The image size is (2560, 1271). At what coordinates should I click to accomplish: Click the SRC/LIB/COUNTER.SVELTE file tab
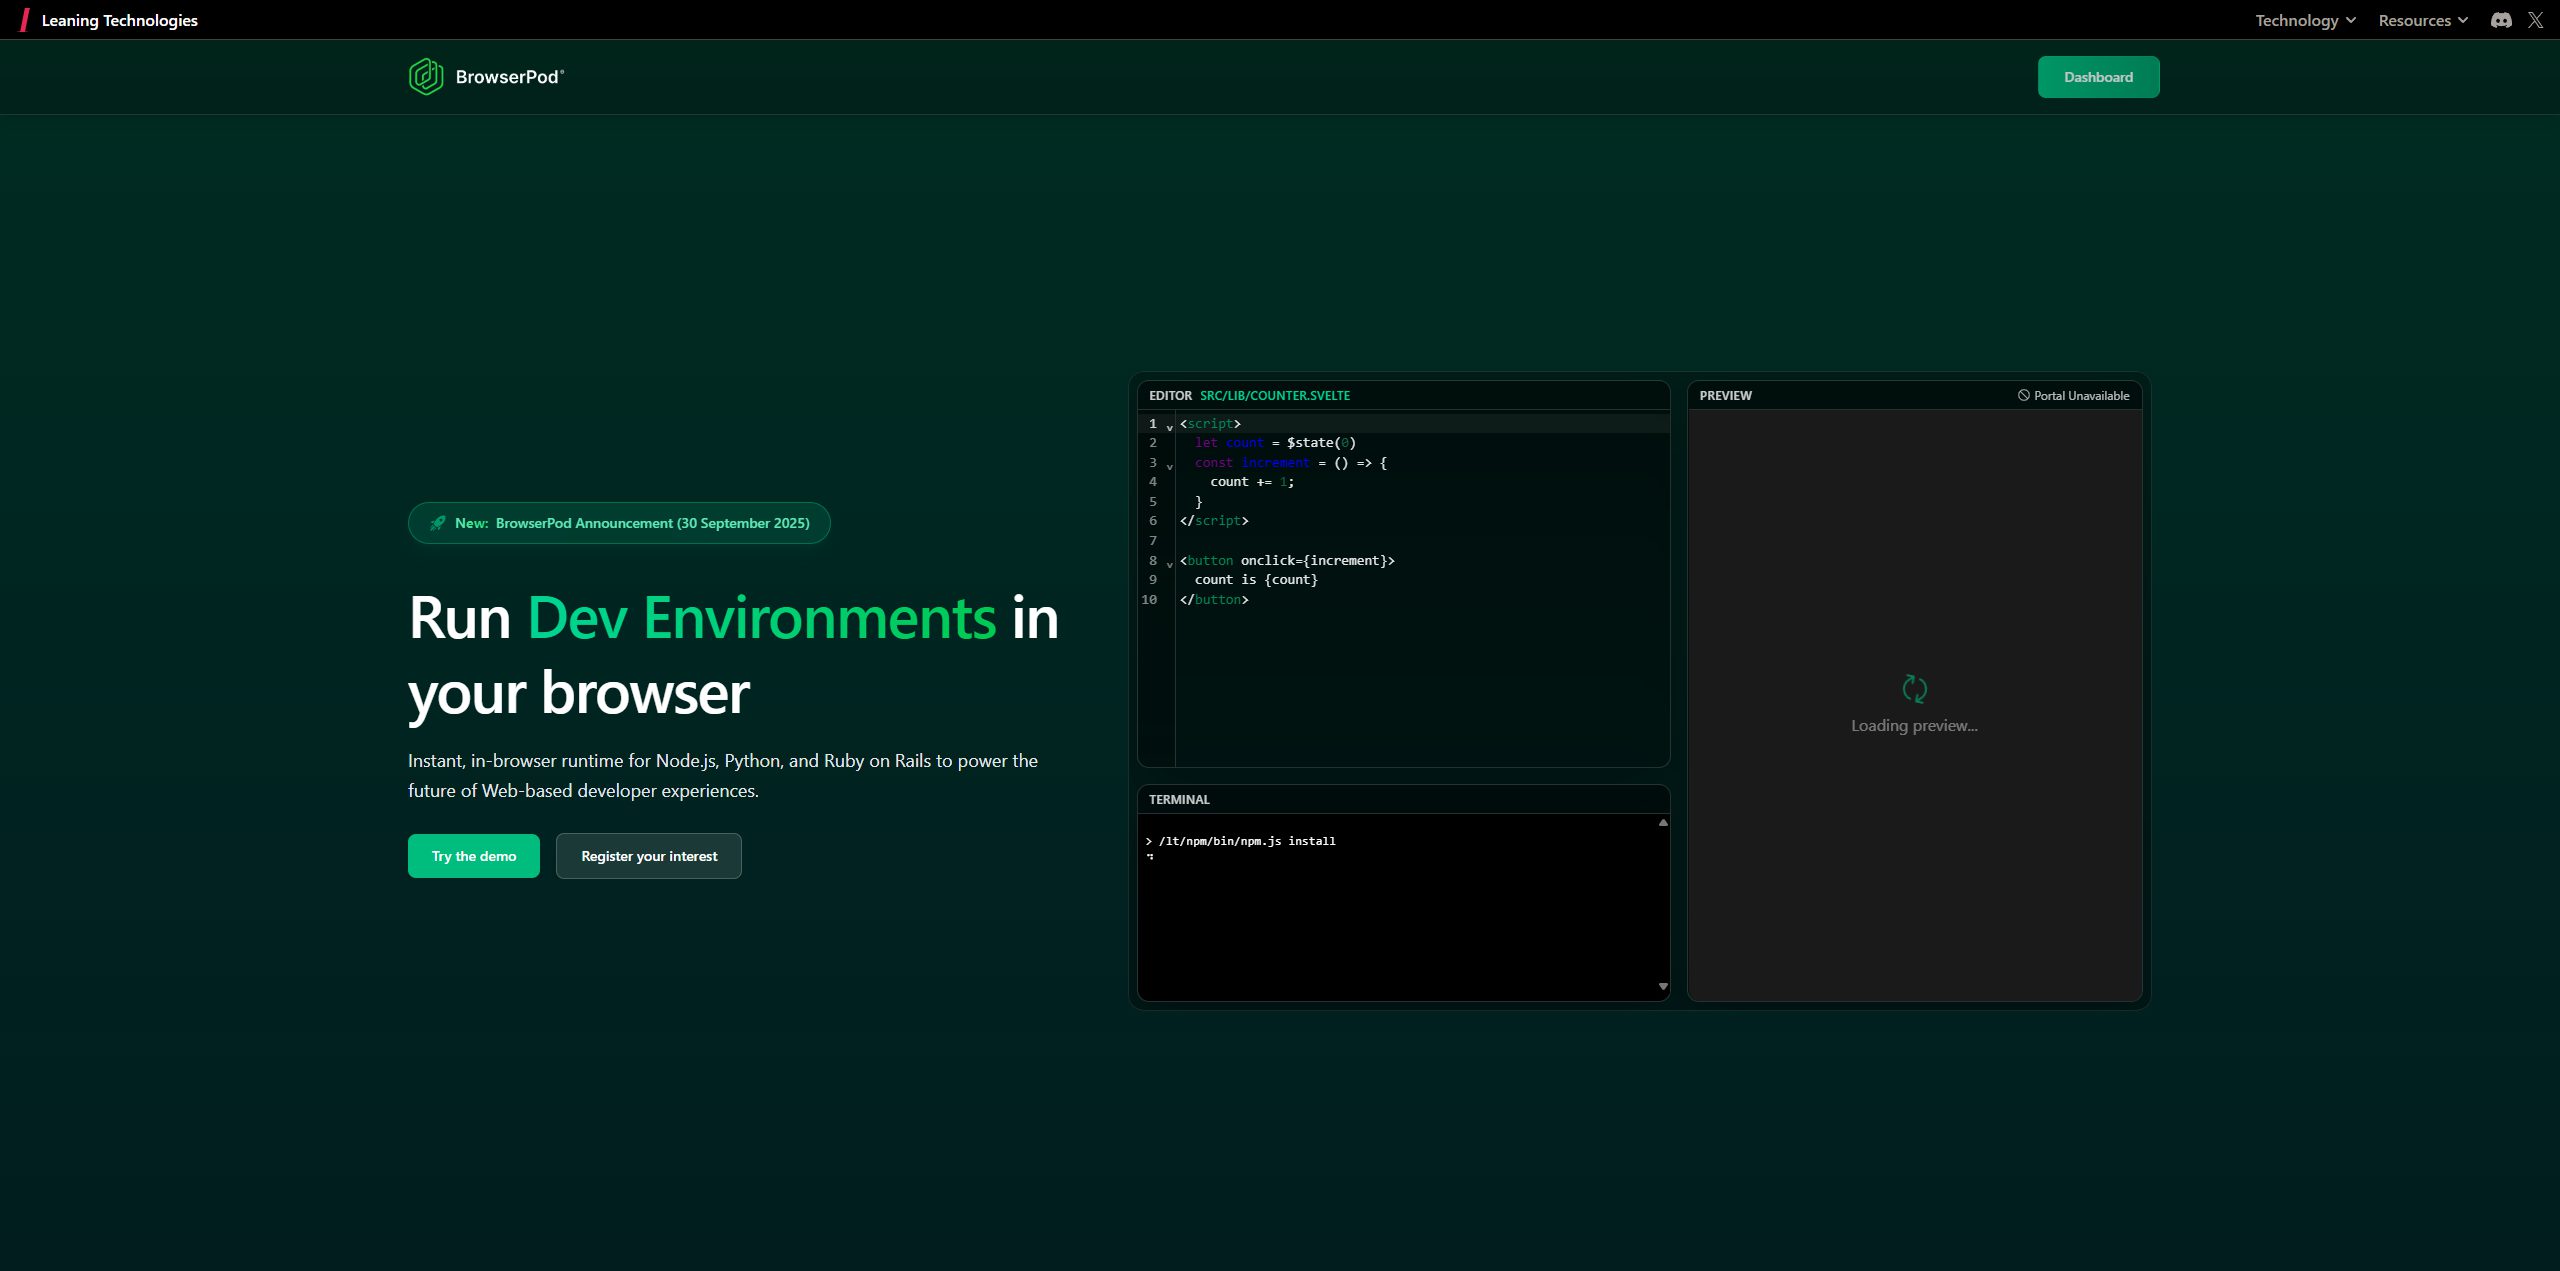[x=1274, y=396]
